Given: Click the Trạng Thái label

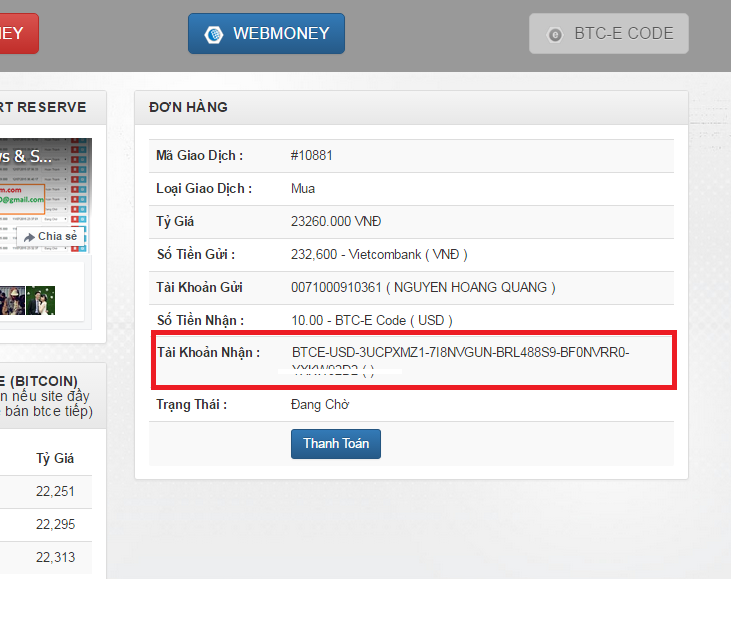Looking at the screenshot, I should [192, 404].
